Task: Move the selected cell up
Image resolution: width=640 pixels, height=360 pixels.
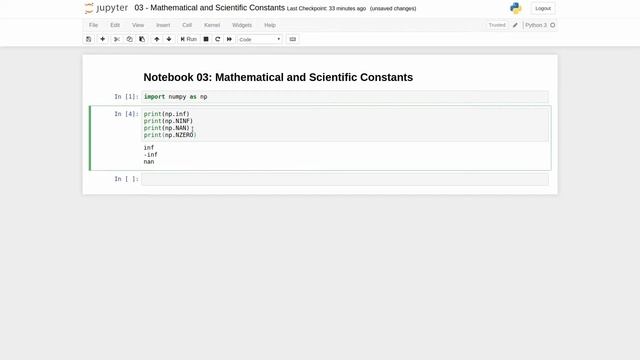Action: tap(157, 39)
